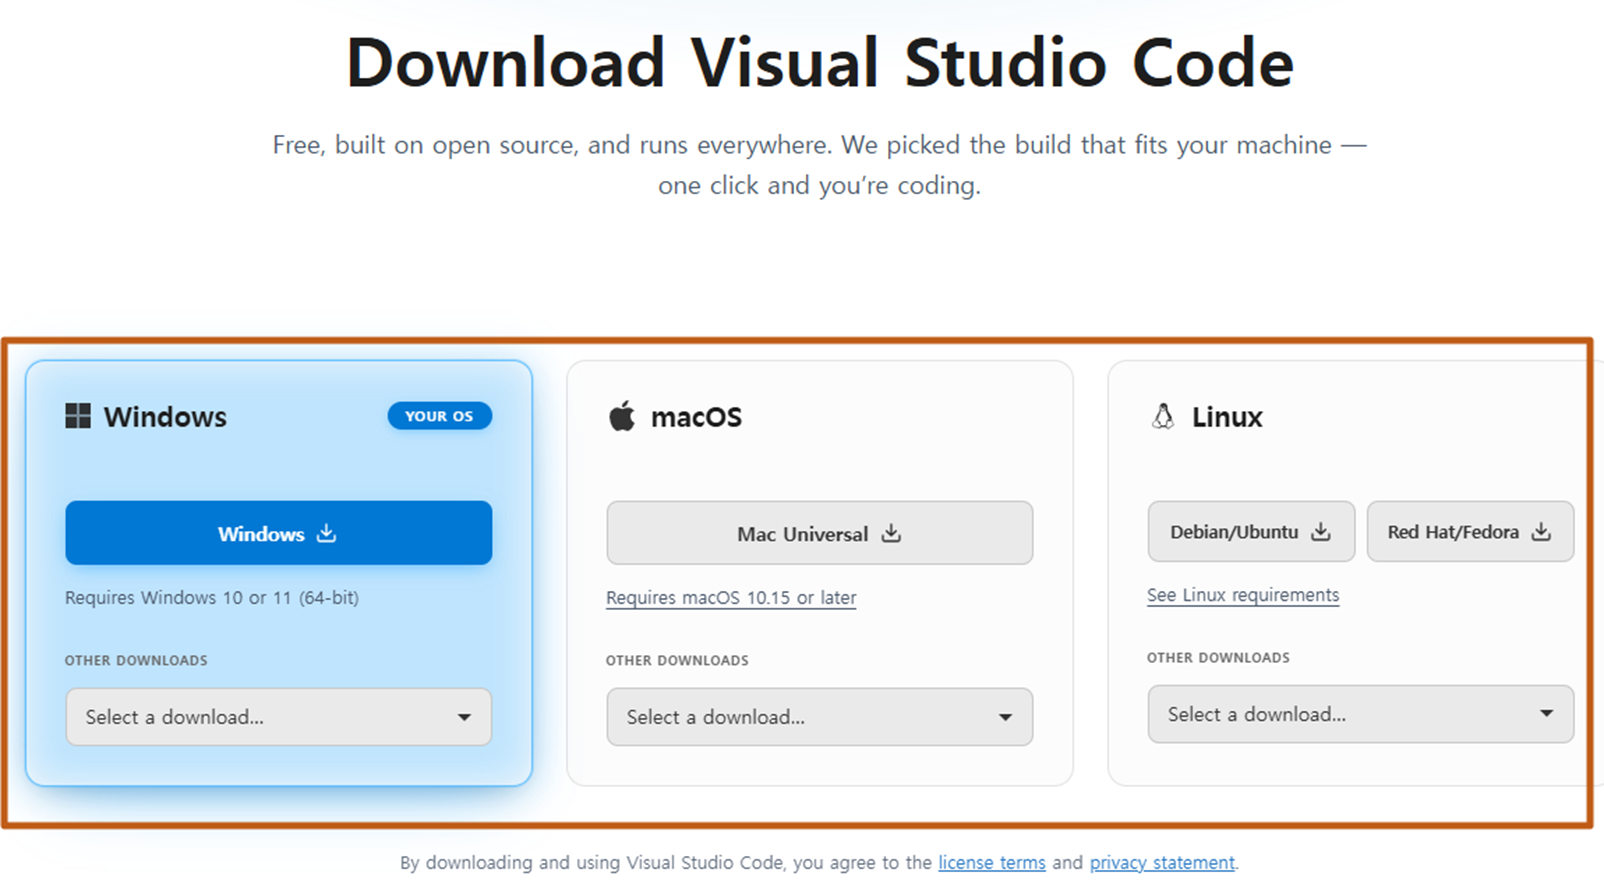The width and height of the screenshot is (1604, 894).
Task: Open Windows other downloads dropdown
Action: [x=279, y=717]
